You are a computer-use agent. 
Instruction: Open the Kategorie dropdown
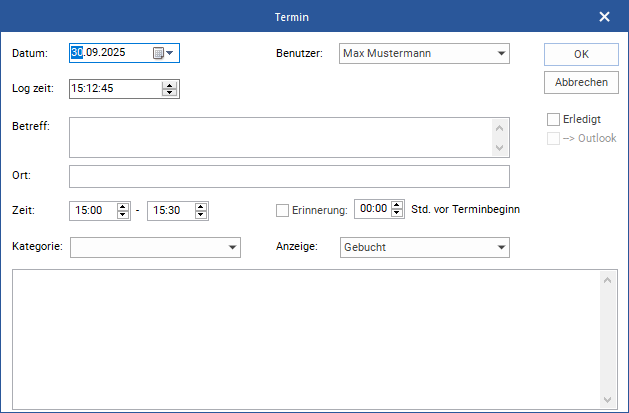pos(155,247)
